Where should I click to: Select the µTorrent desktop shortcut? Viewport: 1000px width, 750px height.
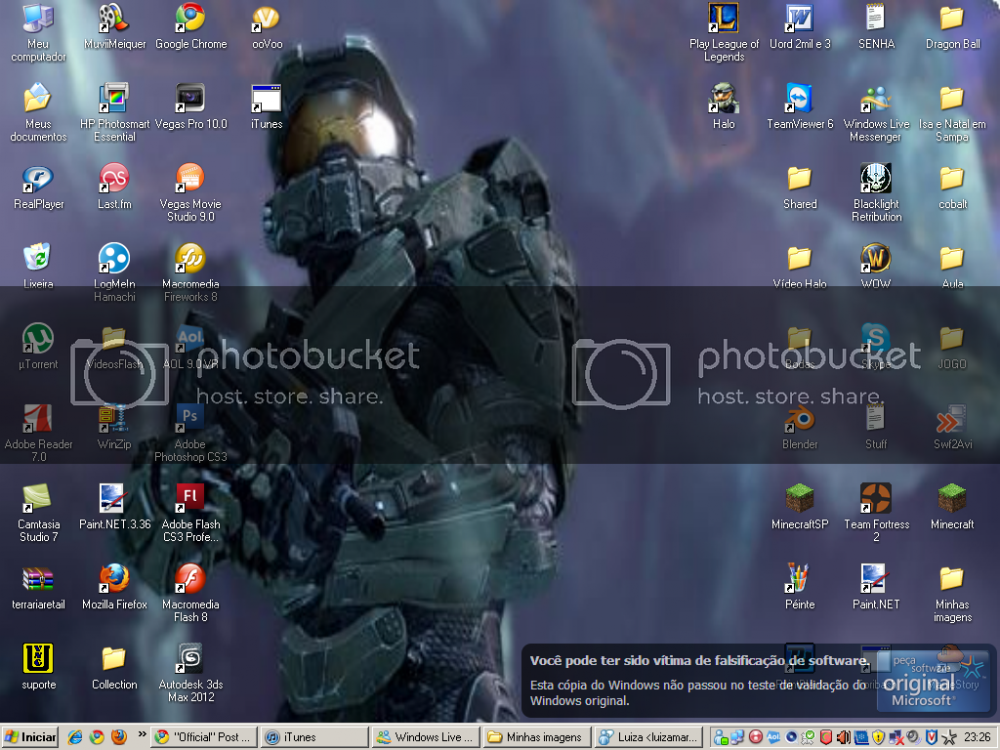pyautogui.click(x=38, y=347)
